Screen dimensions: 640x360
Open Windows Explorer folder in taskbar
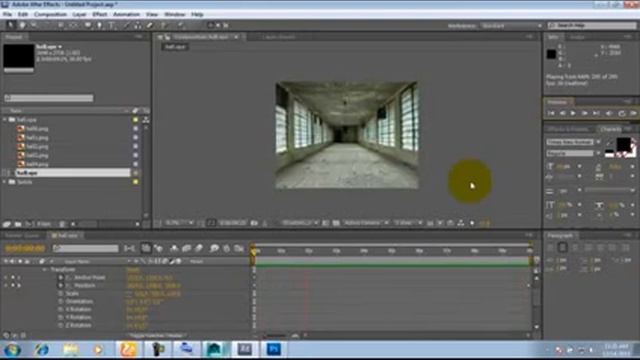point(70,350)
